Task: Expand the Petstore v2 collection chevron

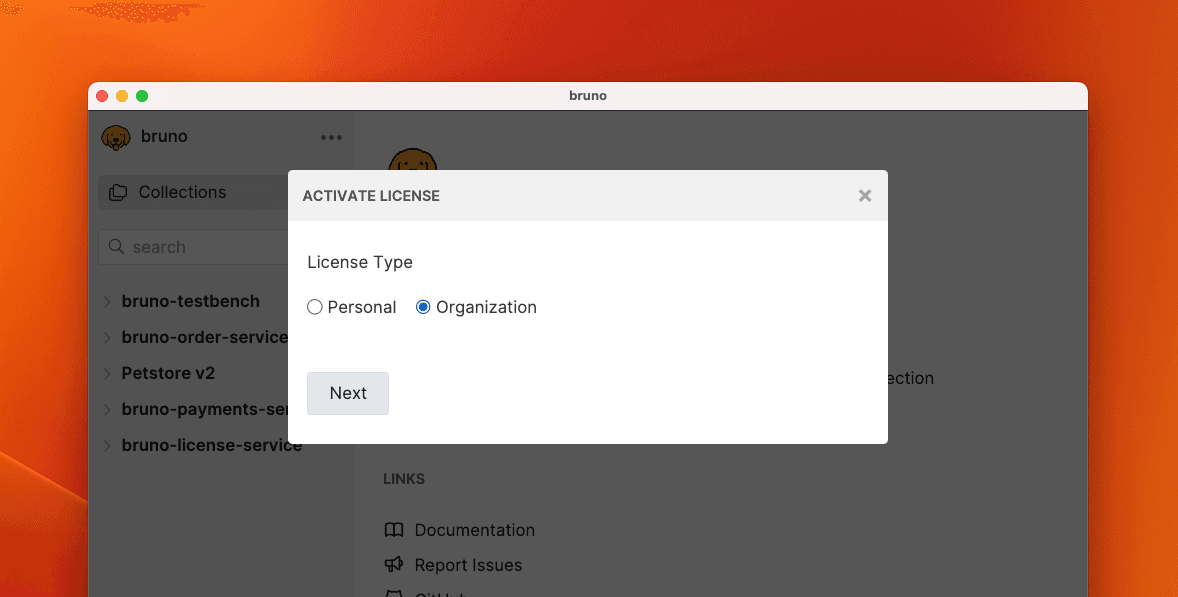Action: [107, 374]
